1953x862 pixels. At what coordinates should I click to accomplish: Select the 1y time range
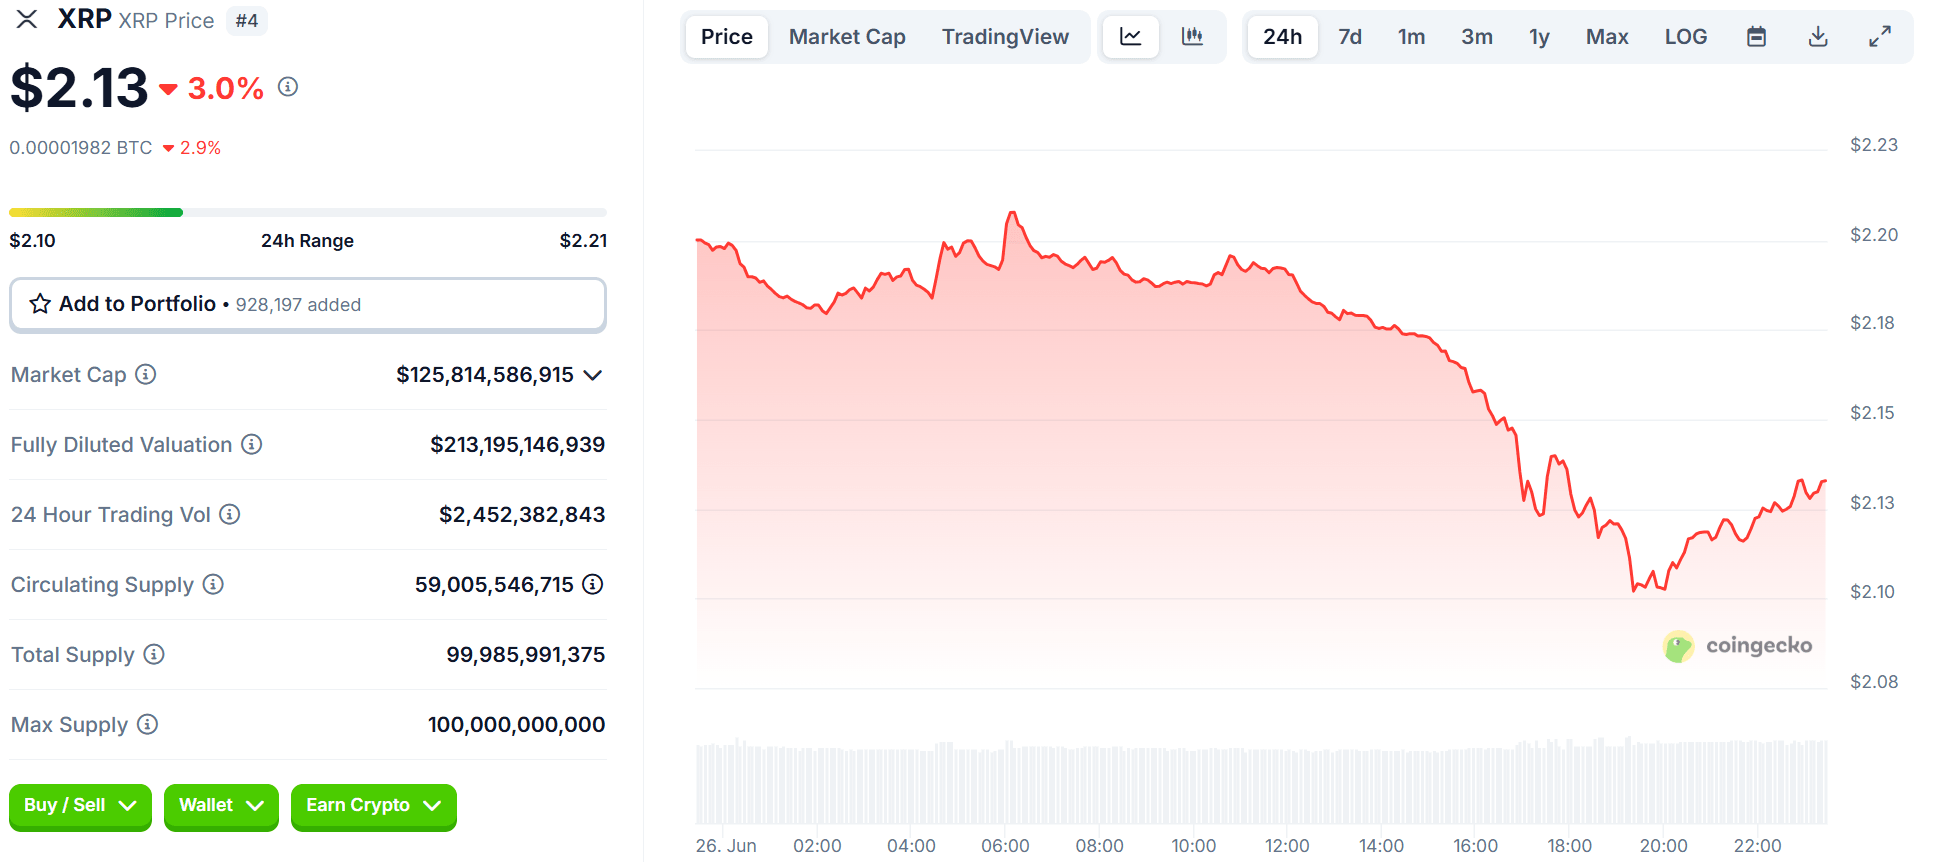1539,37
